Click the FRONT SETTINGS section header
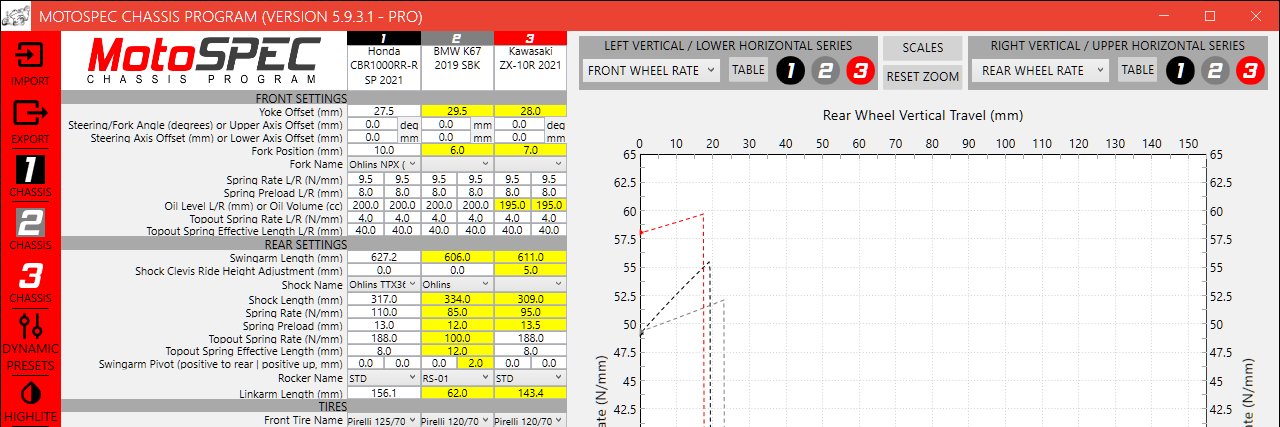 click(x=313, y=98)
